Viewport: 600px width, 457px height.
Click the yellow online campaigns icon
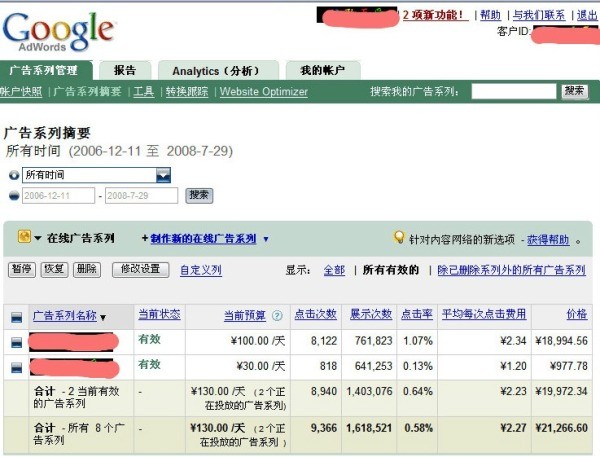24,238
